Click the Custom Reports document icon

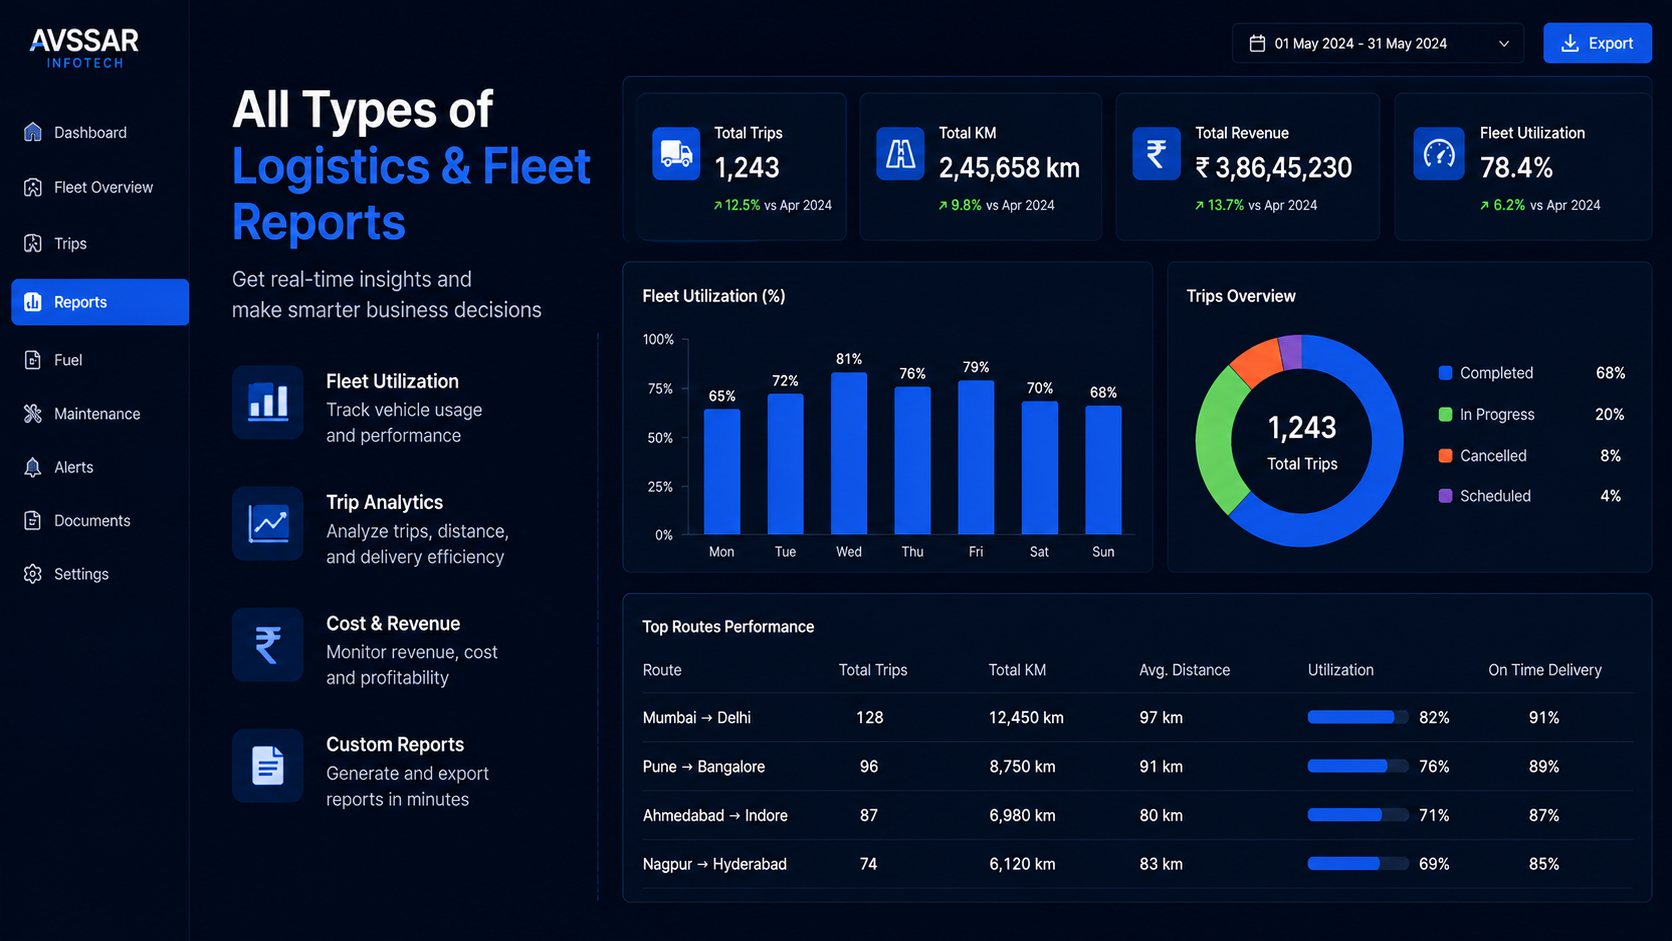[x=268, y=765]
